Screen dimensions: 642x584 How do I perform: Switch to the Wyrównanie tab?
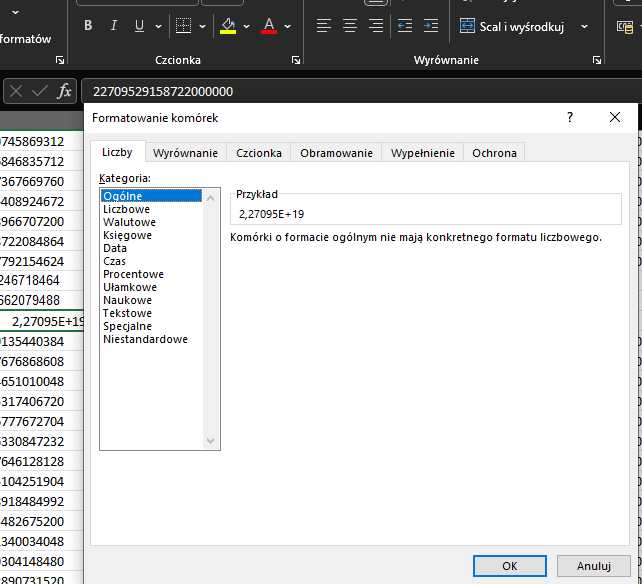(x=185, y=153)
